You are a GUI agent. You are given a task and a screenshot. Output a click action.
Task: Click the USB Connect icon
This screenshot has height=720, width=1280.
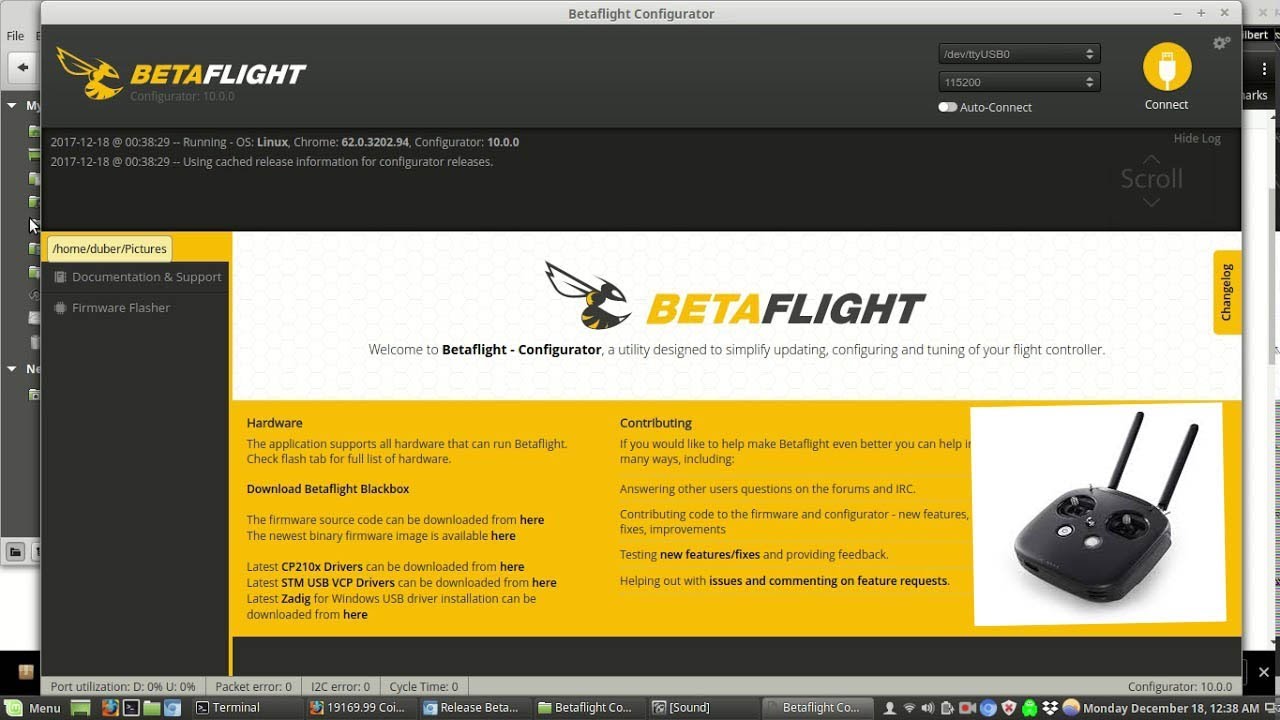tap(1167, 67)
